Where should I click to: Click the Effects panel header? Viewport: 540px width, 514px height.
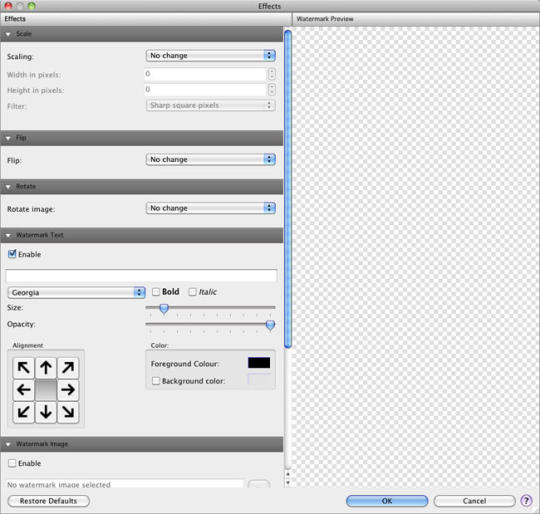coord(146,19)
